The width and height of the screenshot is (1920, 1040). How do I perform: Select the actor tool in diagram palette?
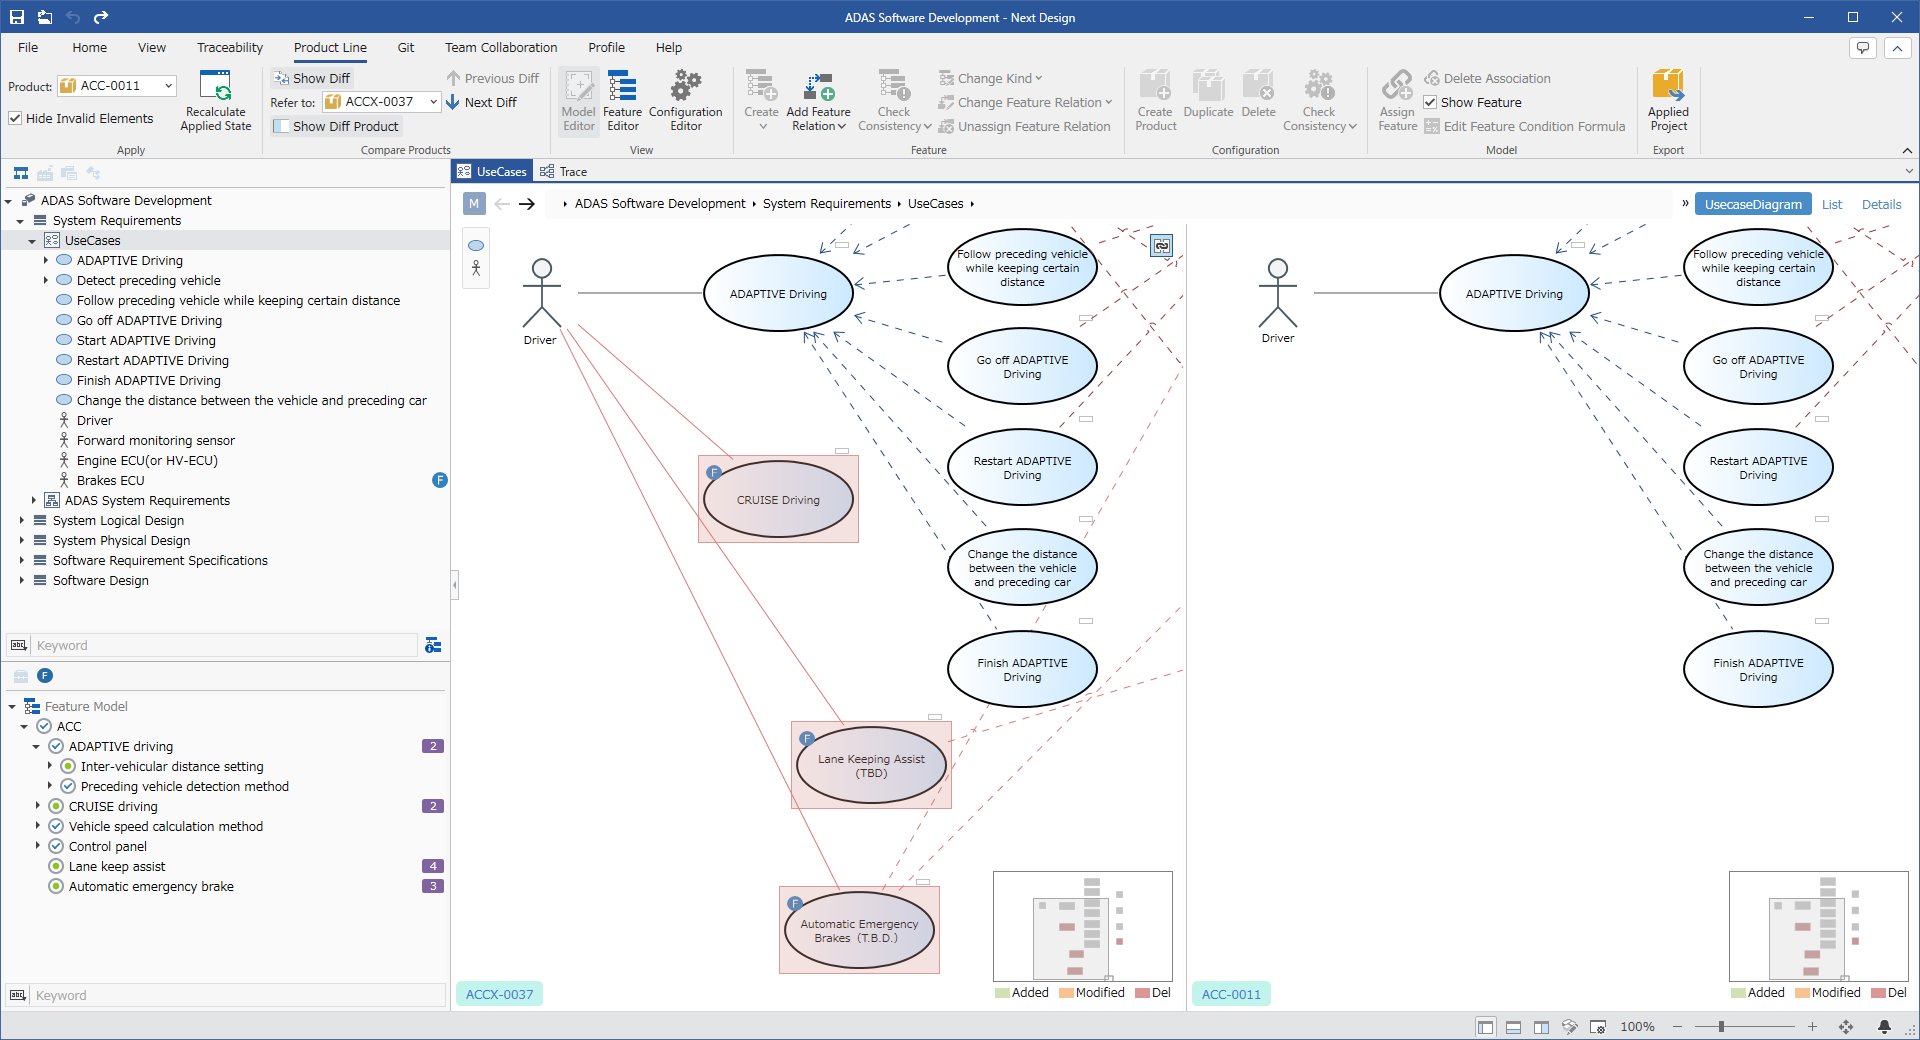tap(476, 268)
